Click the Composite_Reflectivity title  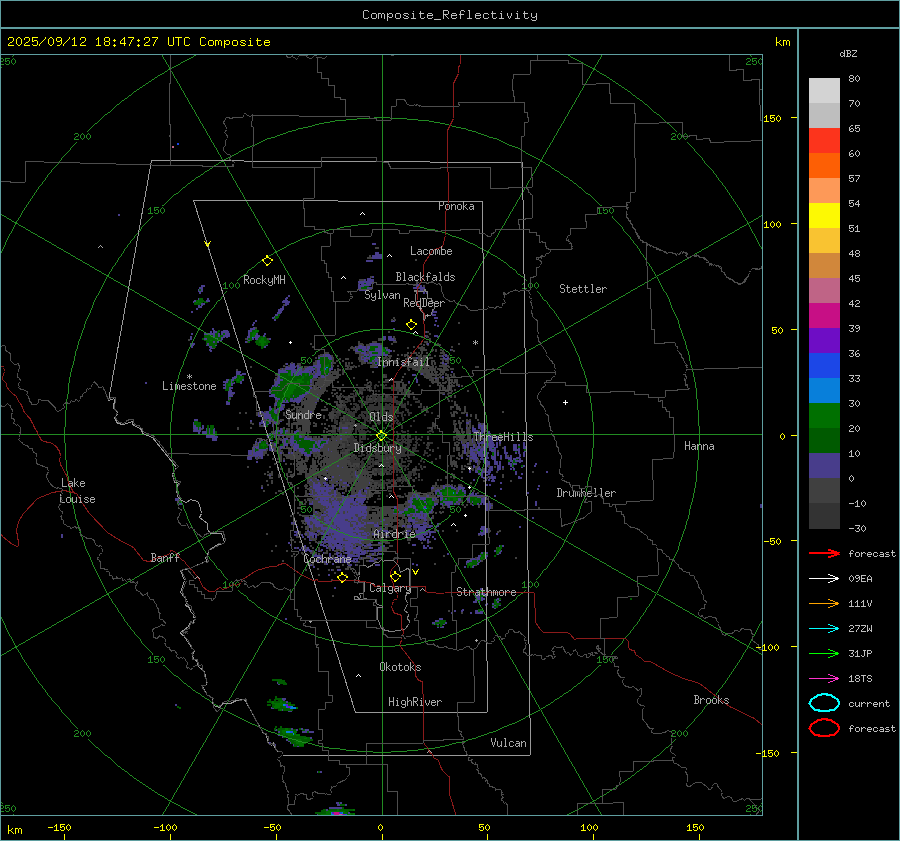point(450,15)
